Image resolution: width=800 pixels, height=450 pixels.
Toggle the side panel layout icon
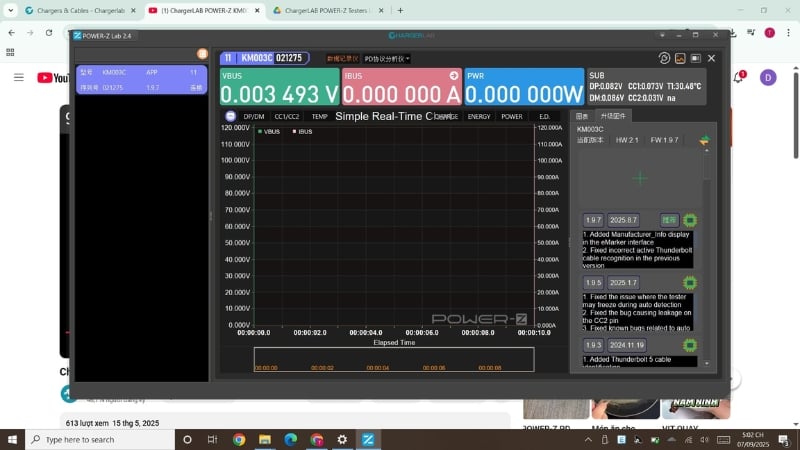click(695, 58)
